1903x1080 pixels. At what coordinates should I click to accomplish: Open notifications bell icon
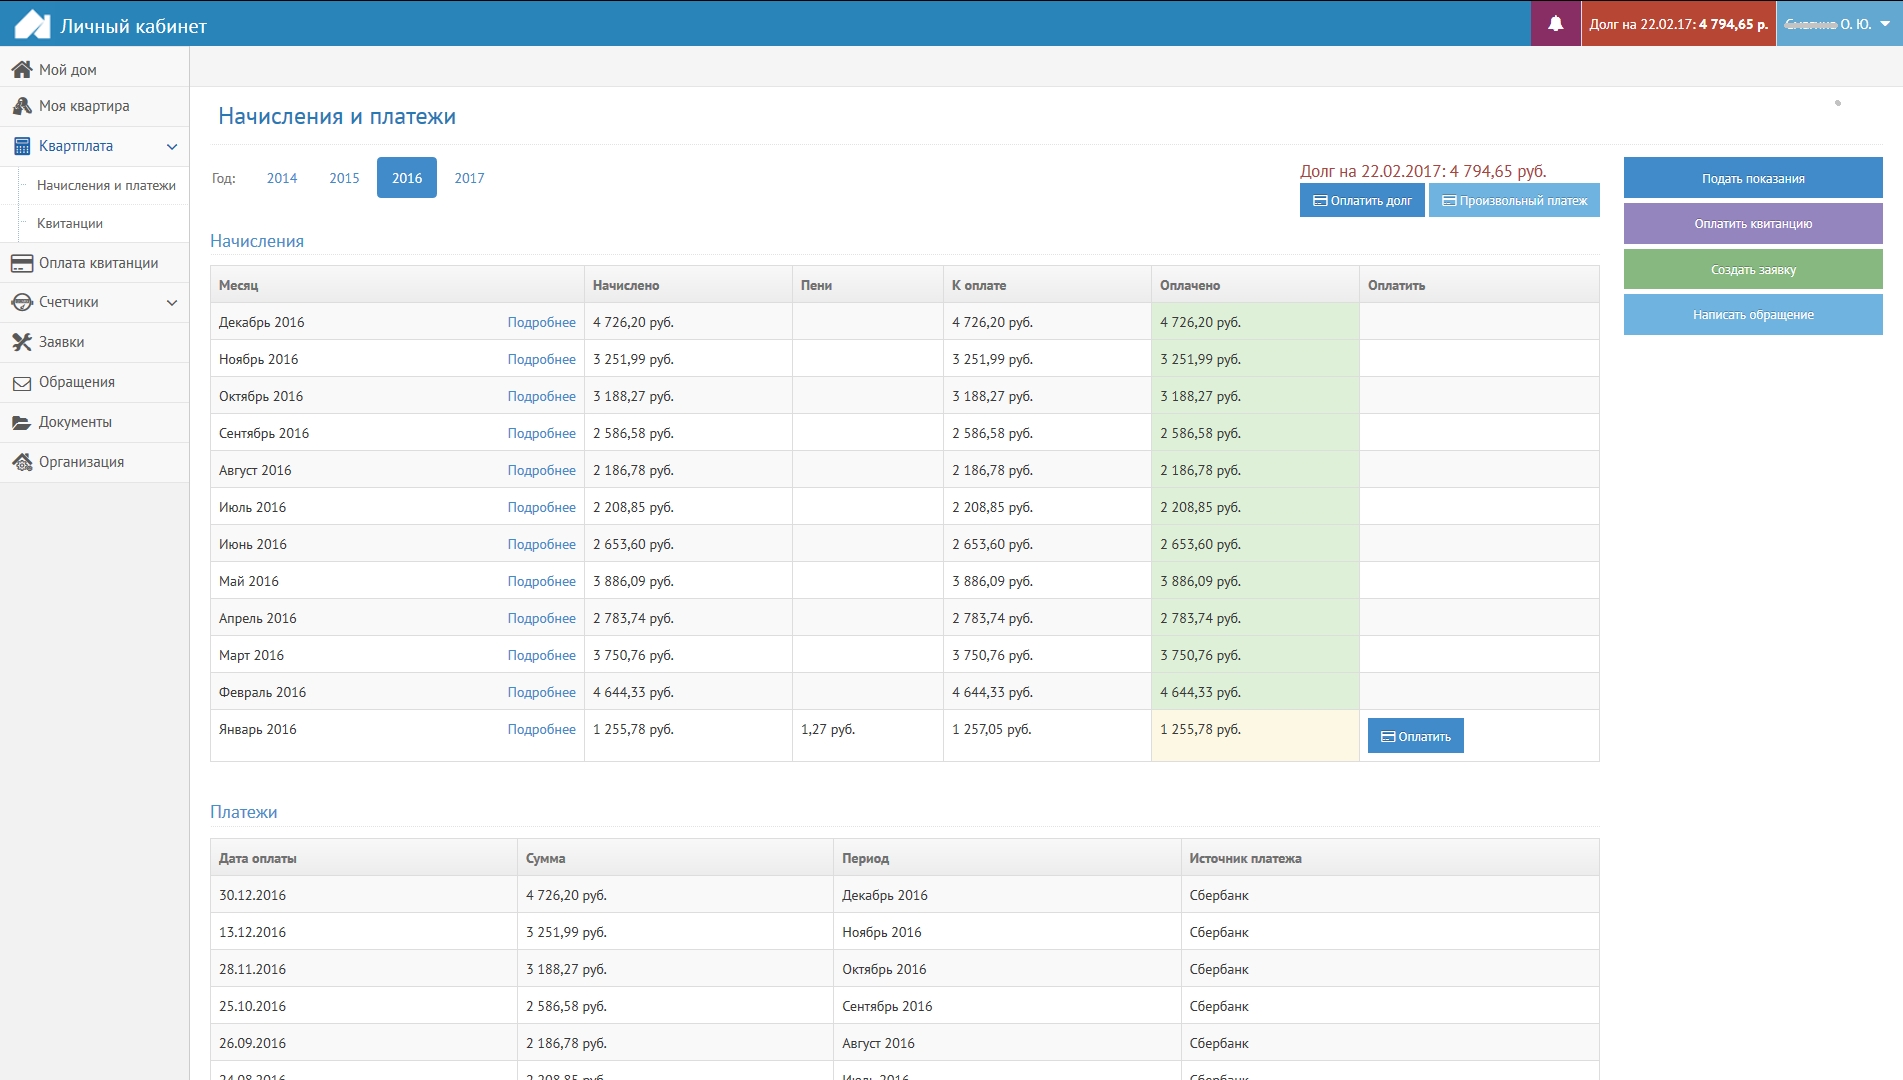point(1556,24)
